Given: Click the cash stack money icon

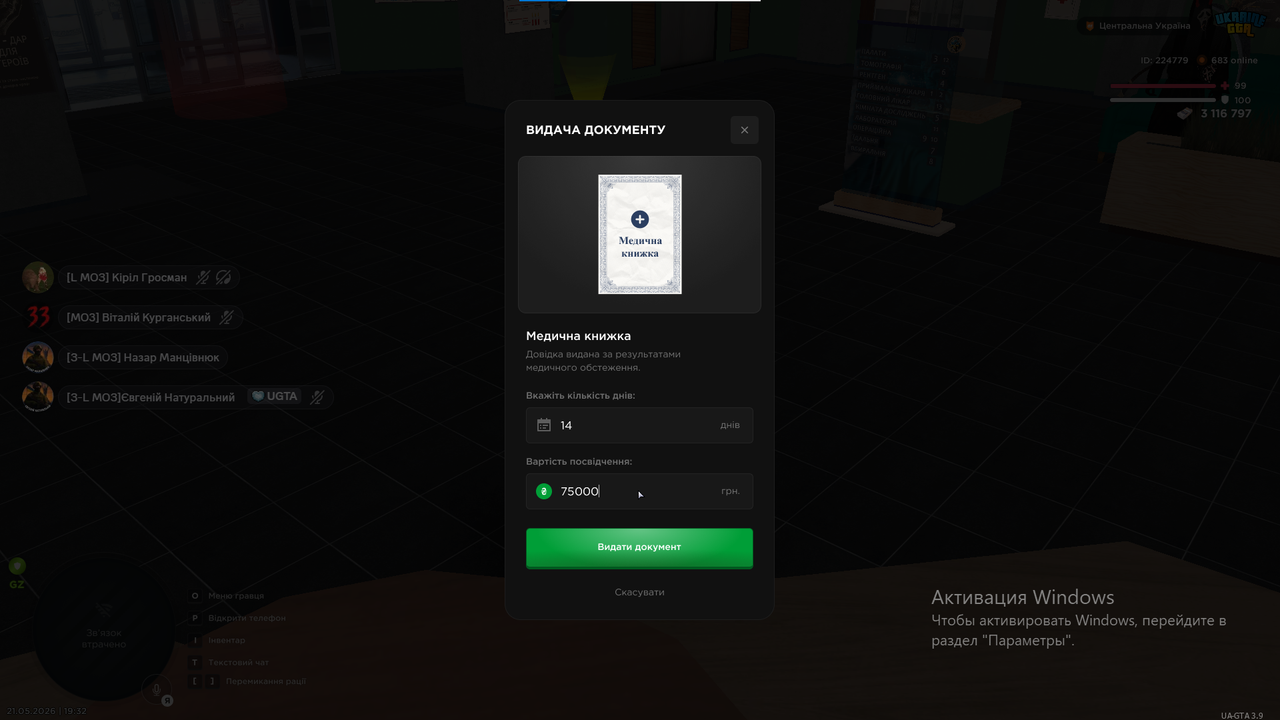Looking at the screenshot, I should pos(1185,114).
